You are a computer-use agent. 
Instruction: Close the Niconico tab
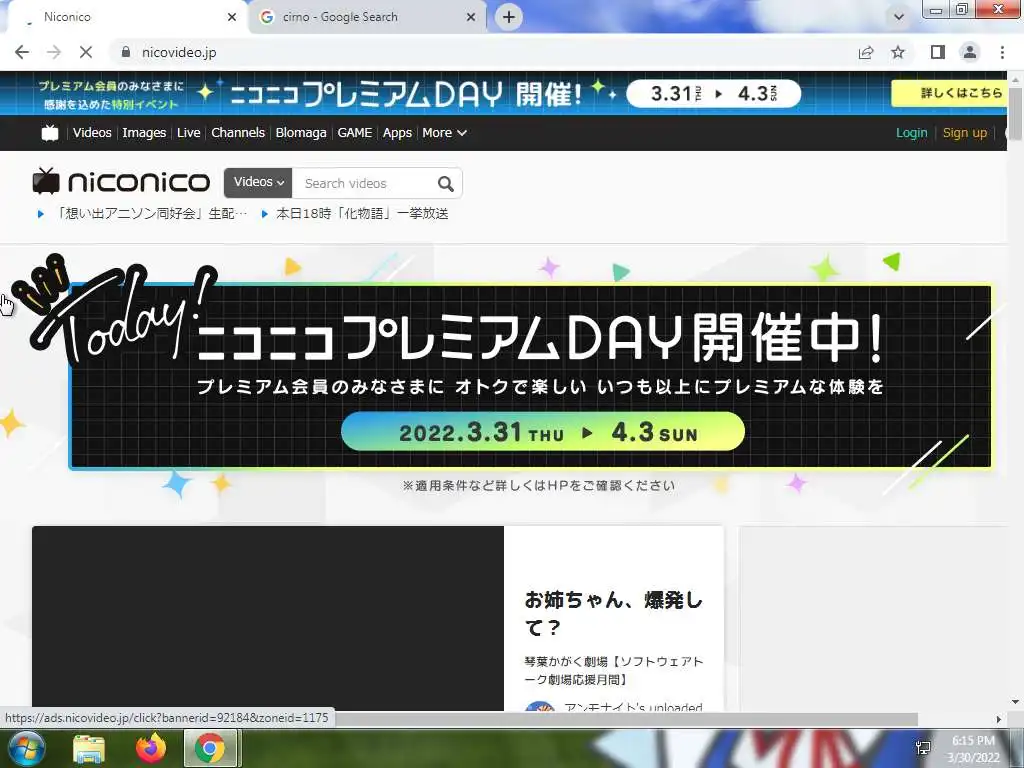[x=232, y=17]
